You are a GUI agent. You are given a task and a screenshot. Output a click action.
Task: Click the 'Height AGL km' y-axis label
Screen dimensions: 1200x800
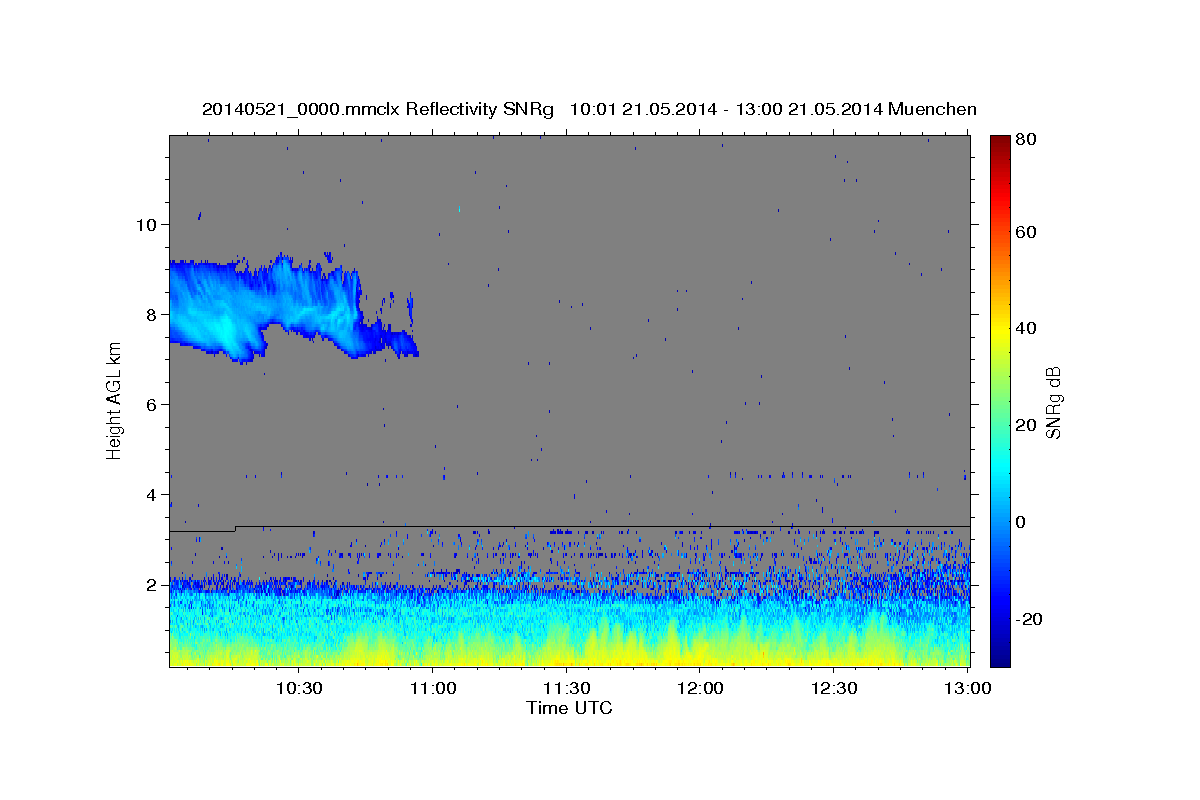[114, 401]
